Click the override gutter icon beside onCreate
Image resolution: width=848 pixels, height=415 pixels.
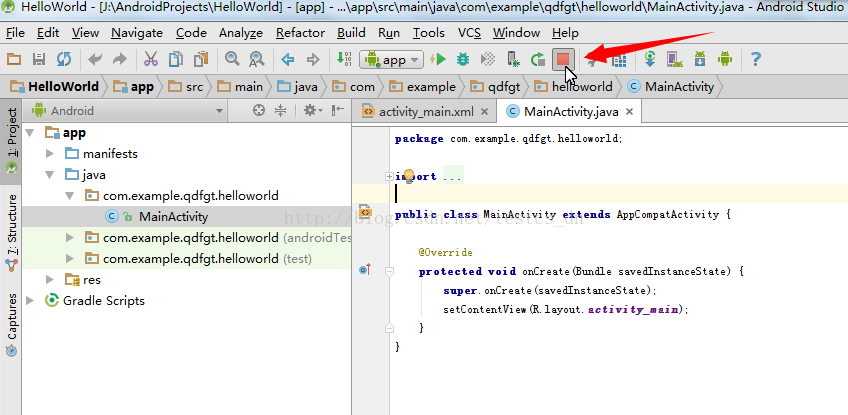point(365,269)
